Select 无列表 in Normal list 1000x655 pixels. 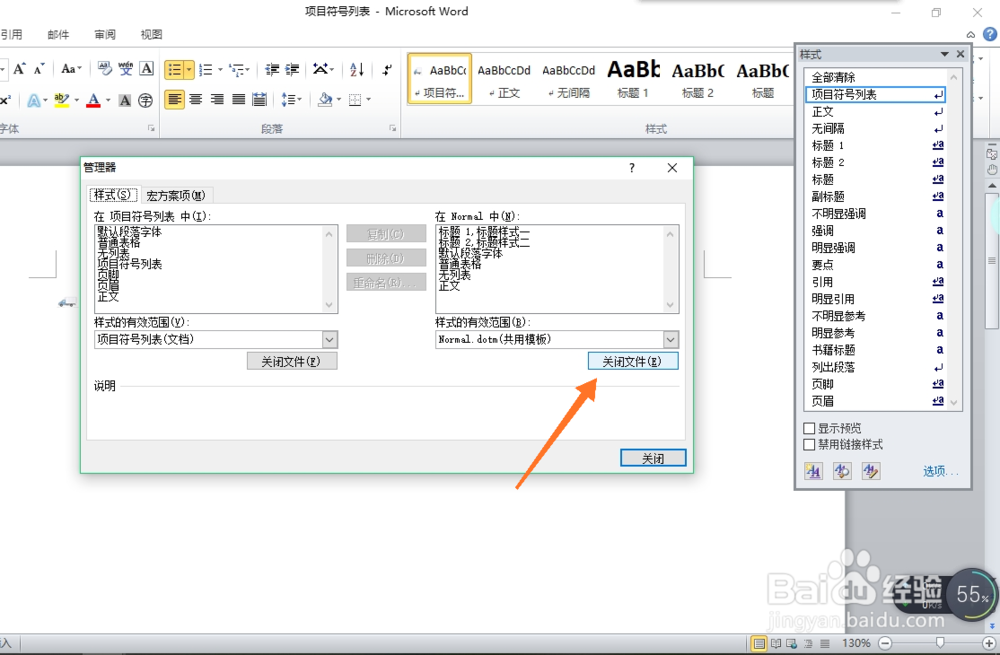pos(455,275)
